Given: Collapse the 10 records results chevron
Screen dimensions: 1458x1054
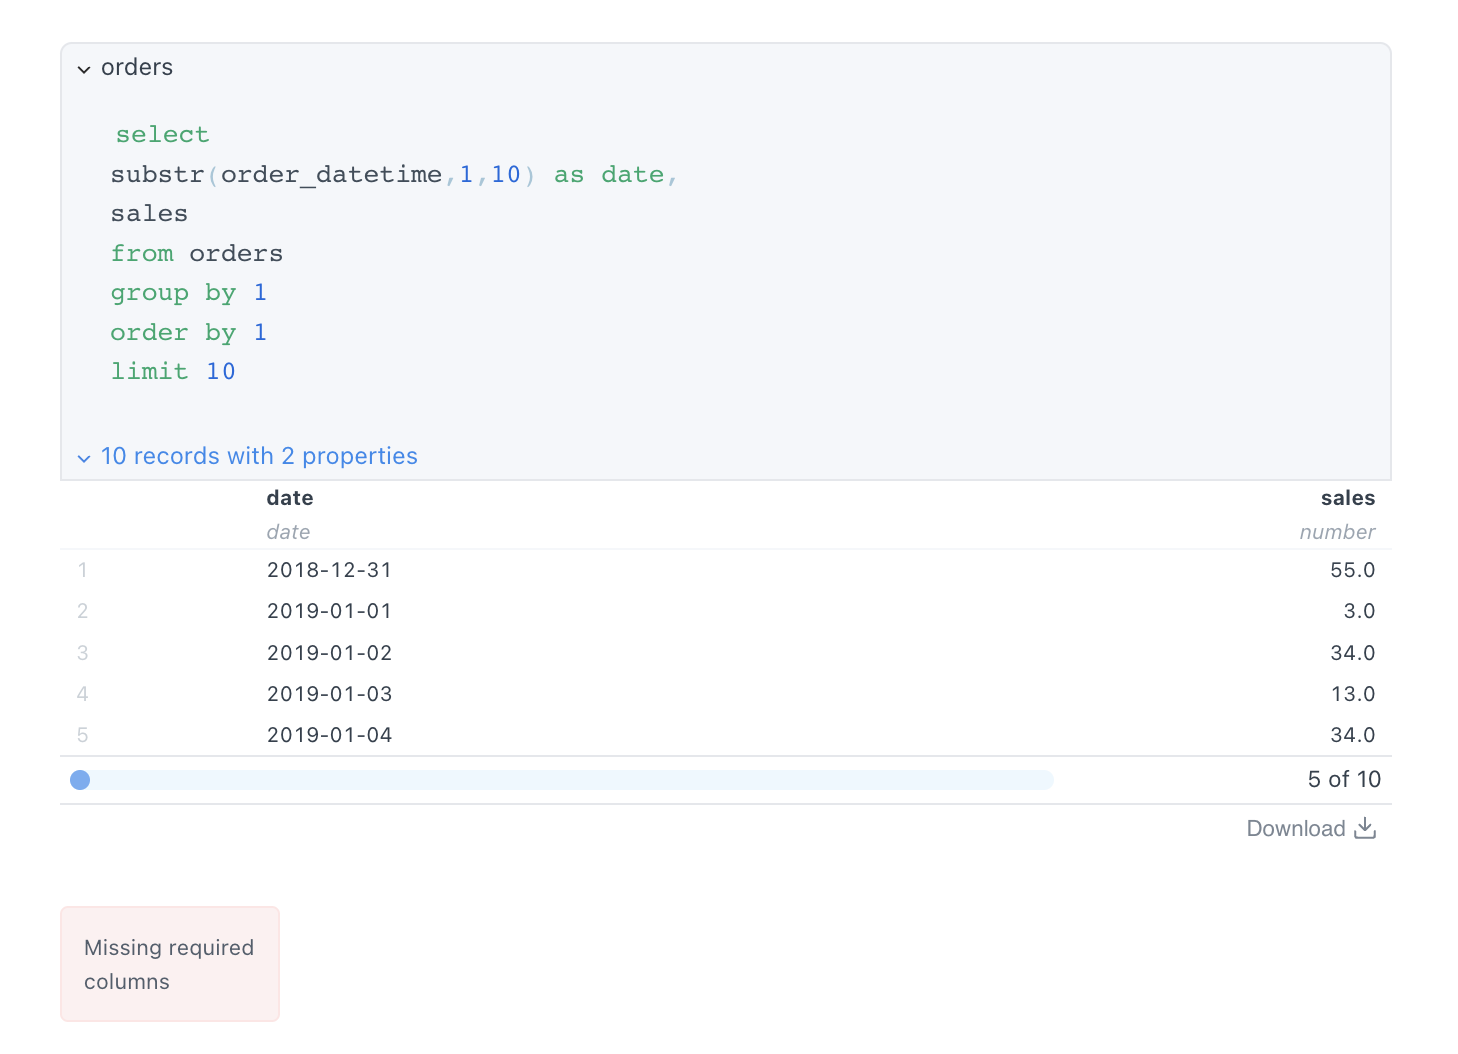Looking at the screenshot, I should click(84, 458).
